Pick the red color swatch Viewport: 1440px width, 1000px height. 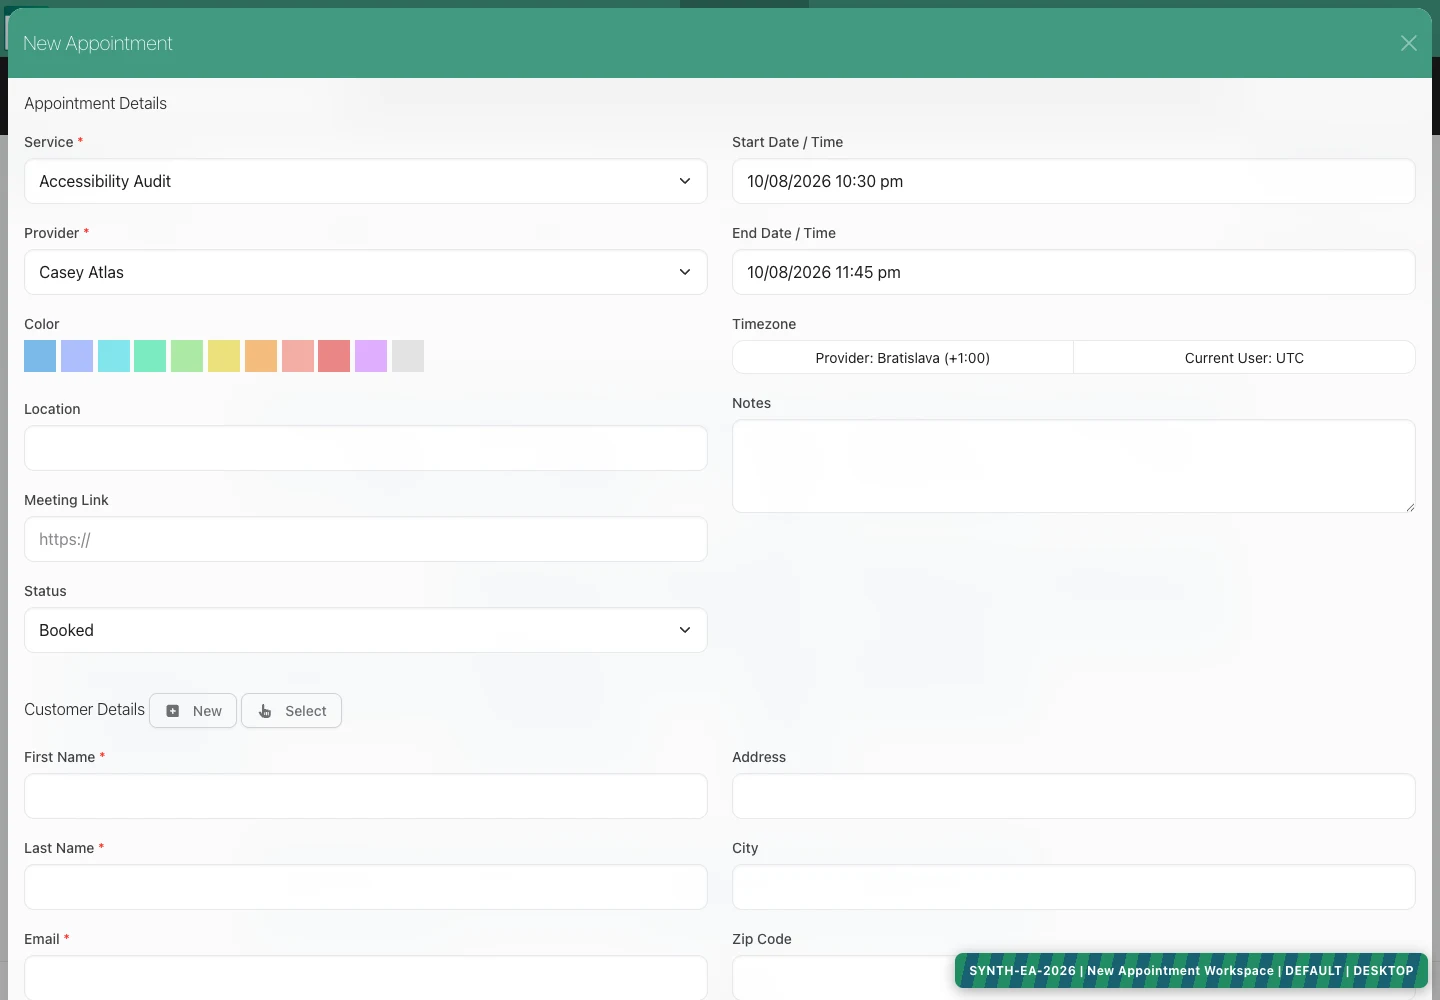334,356
